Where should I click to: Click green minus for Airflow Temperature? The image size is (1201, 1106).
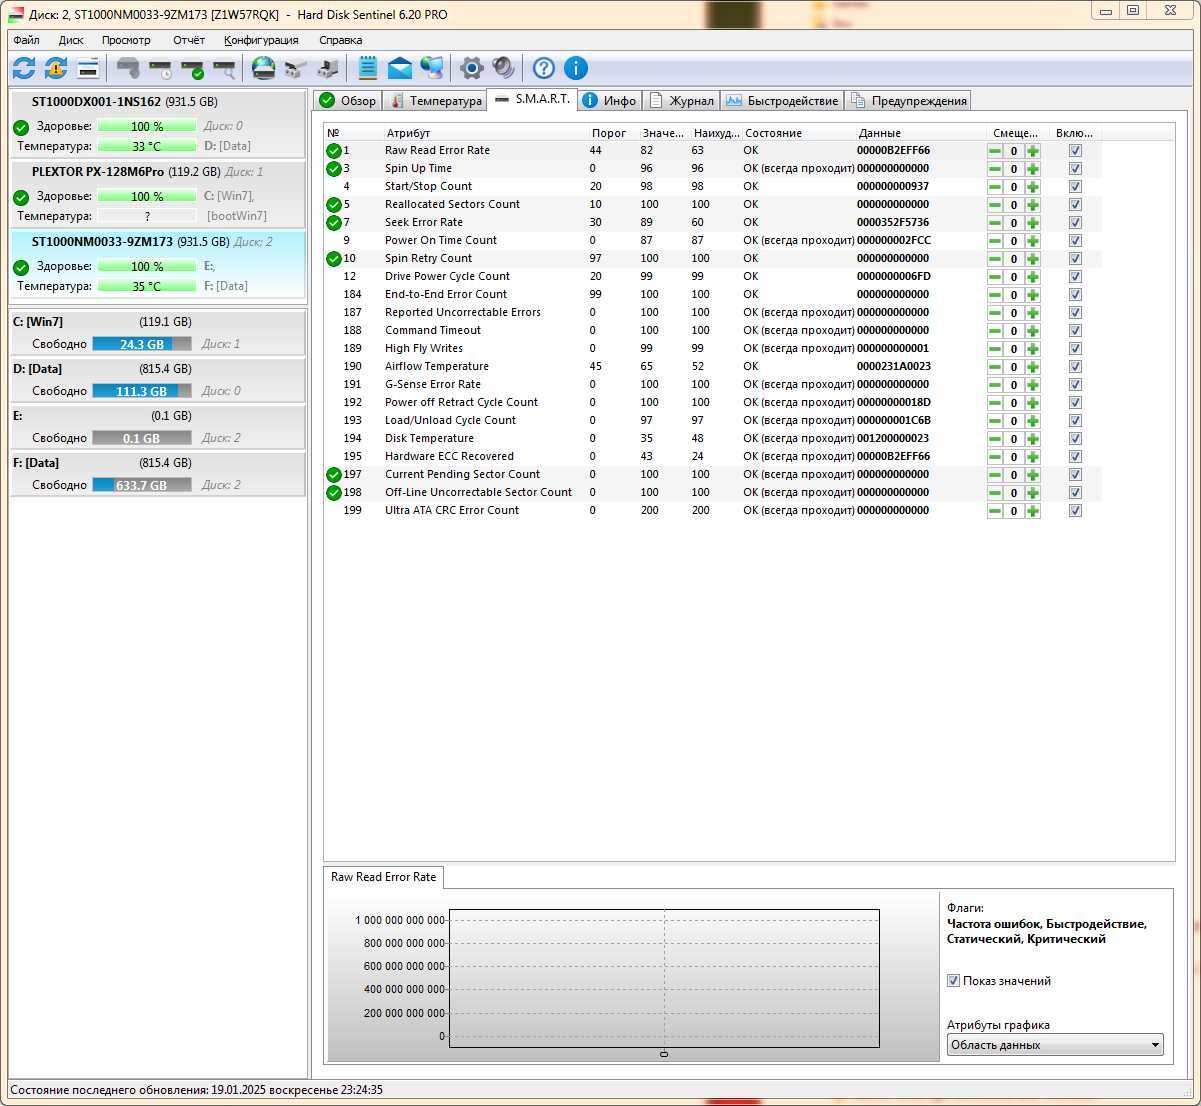pos(995,367)
